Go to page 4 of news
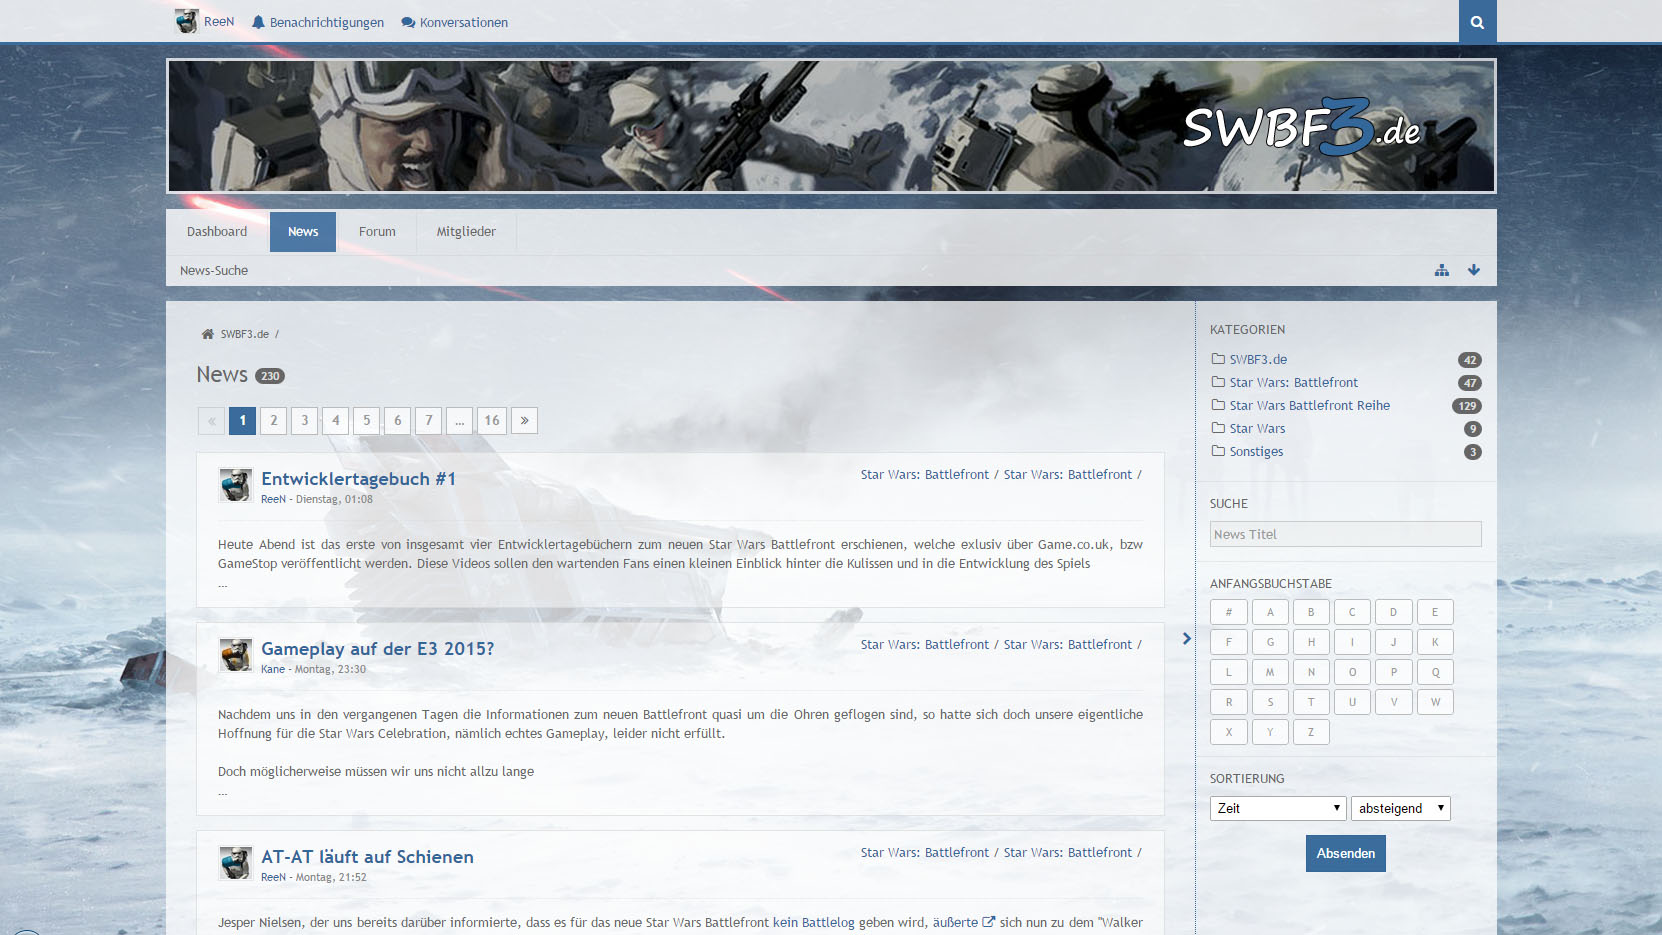This screenshot has width=1662, height=935. click(336, 421)
